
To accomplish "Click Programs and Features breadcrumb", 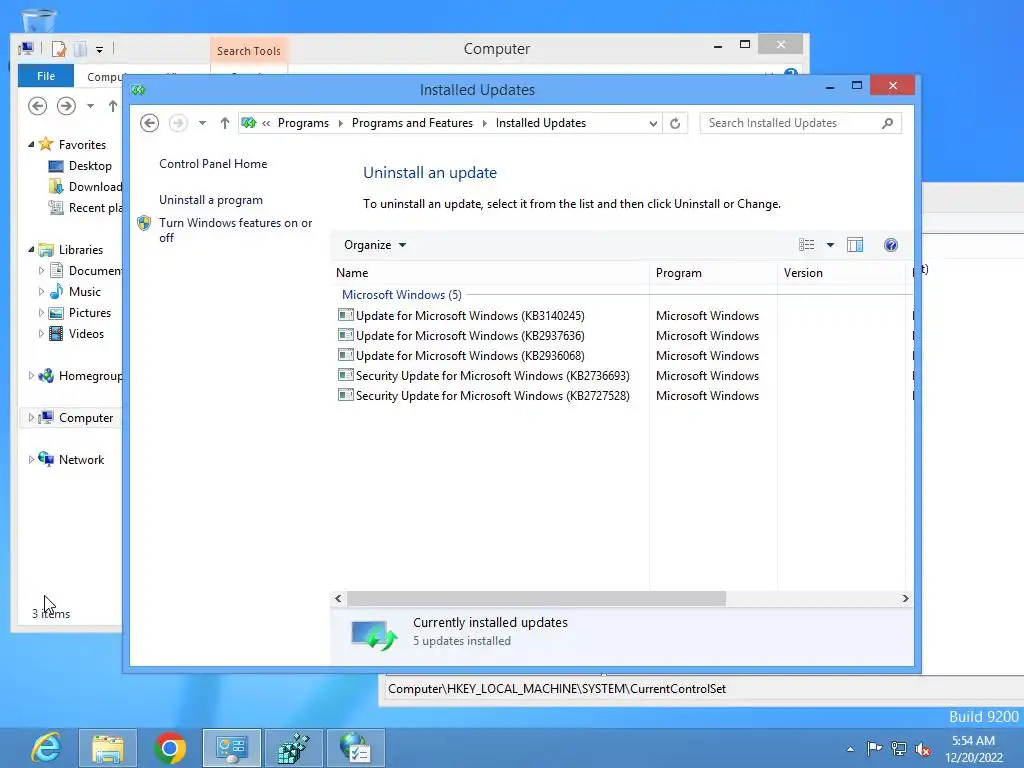I will pyautogui.click(x=412, y=123).
